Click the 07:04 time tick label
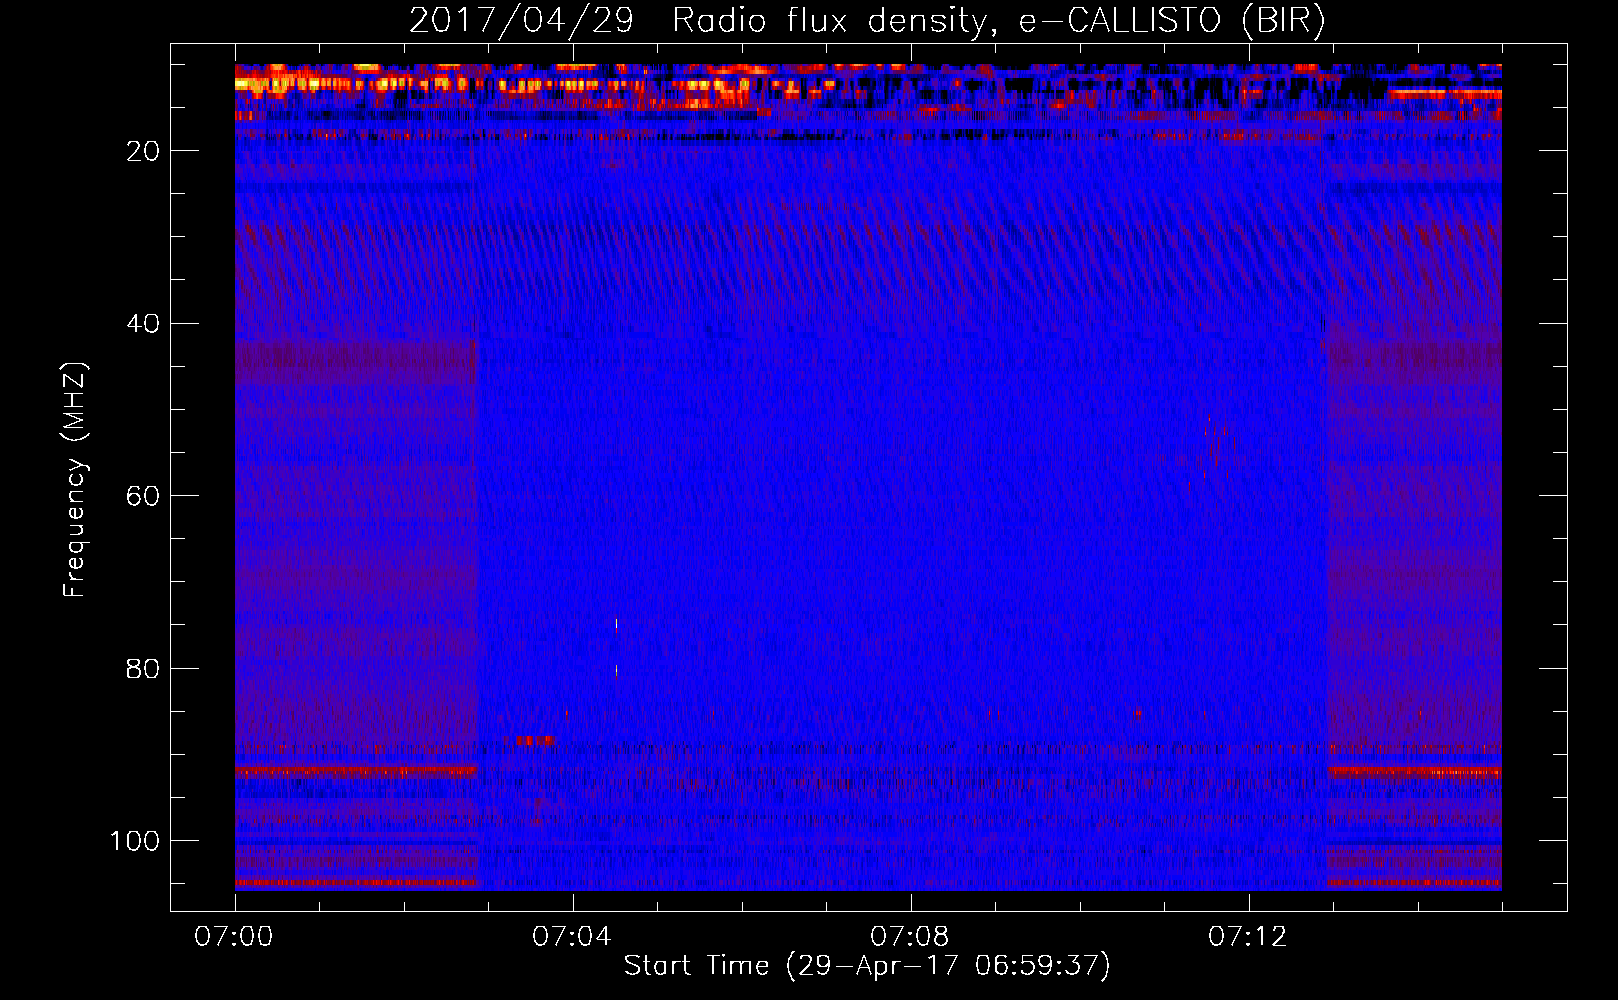The height and width of the screenshot is (1000, 1618). (x=572, y=937)
